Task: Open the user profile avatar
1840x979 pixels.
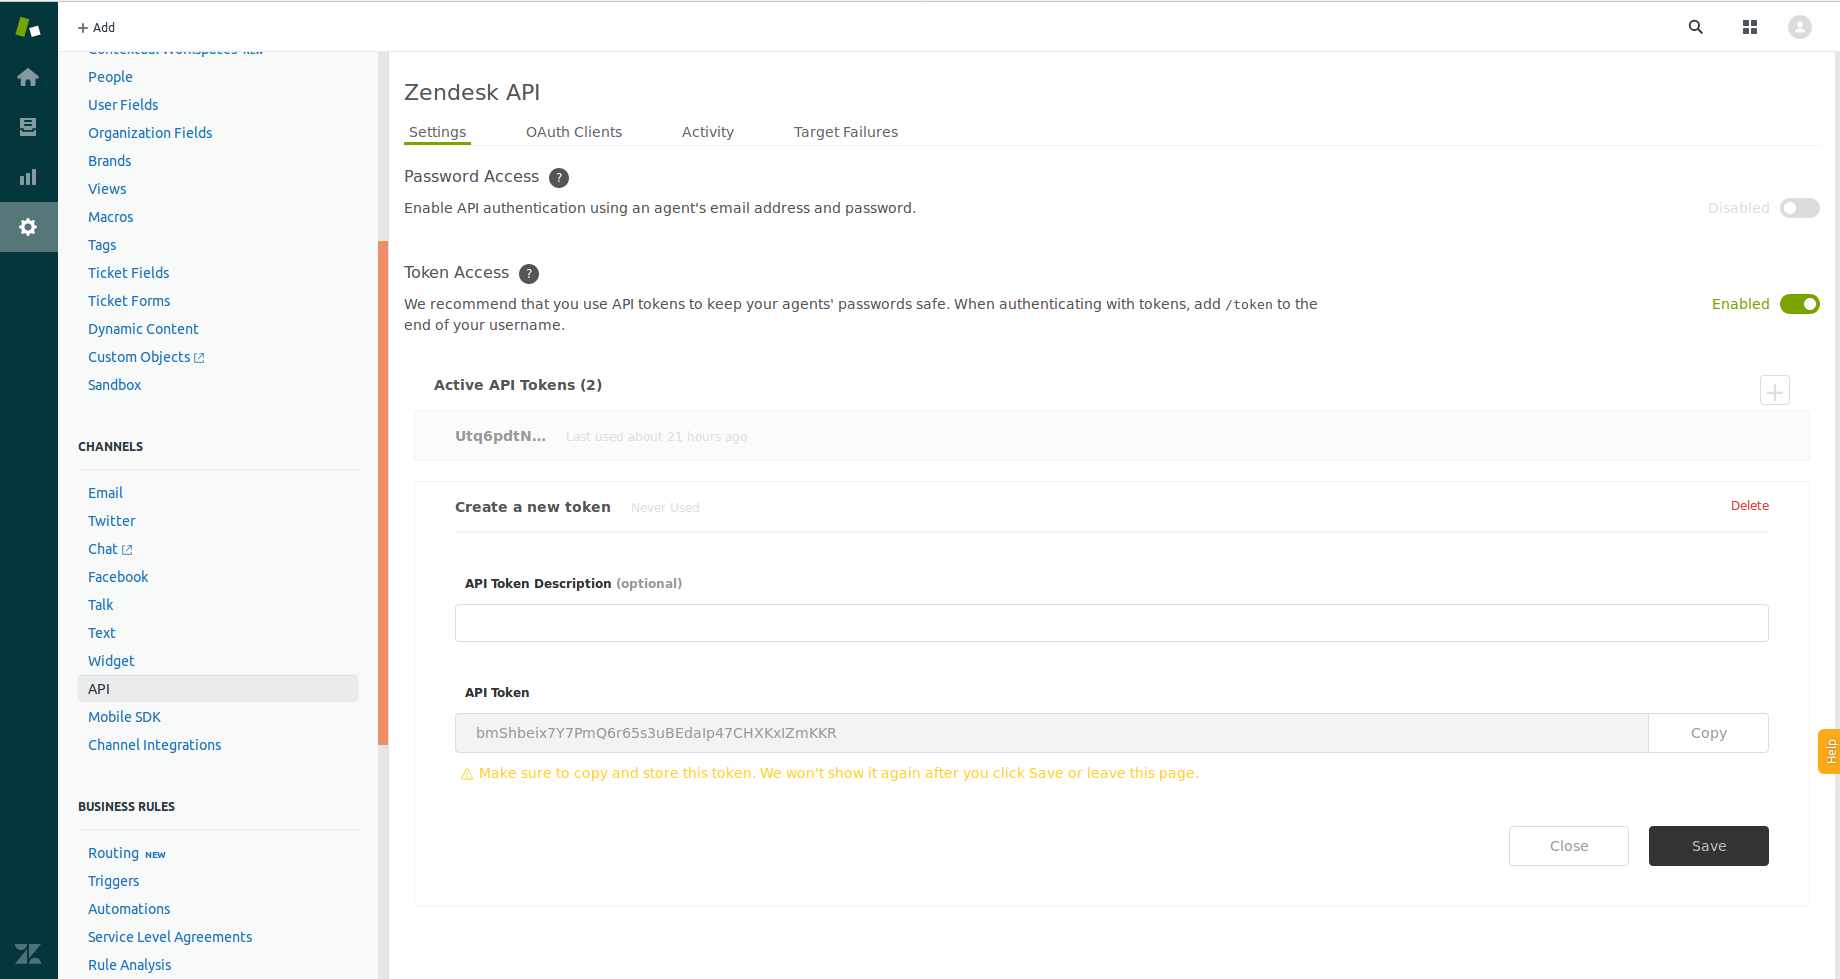Action: tap(1800, 27)
